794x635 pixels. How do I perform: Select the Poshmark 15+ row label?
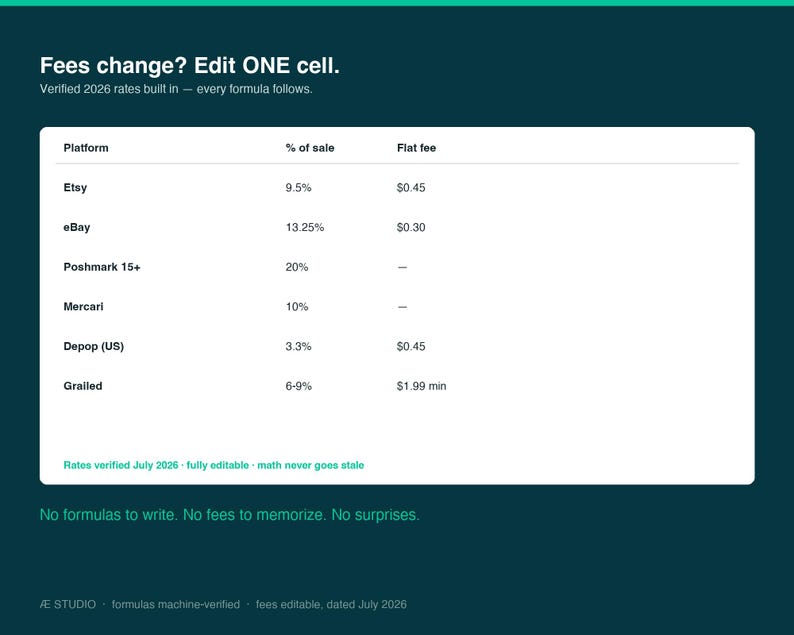102,267
